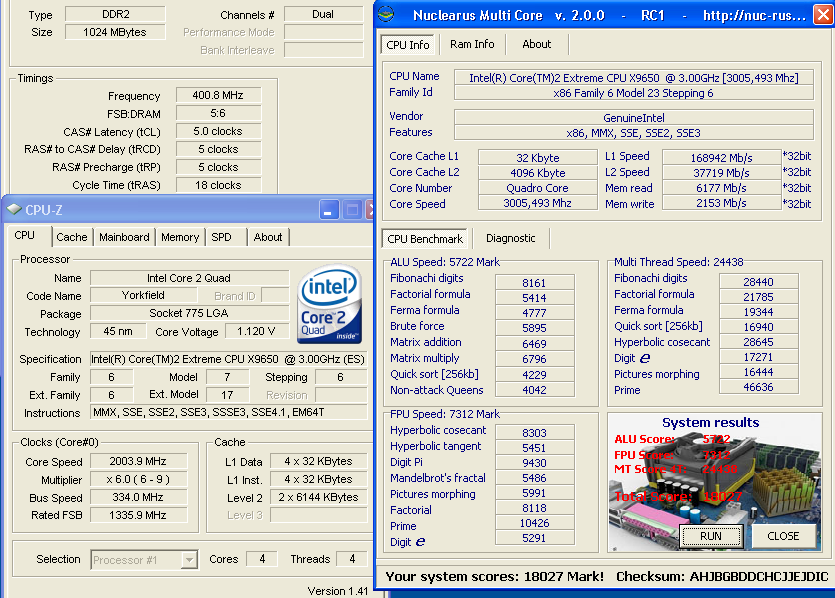
Task: Click the Multi Thread Prime score 46636
Action: (758, 387)
